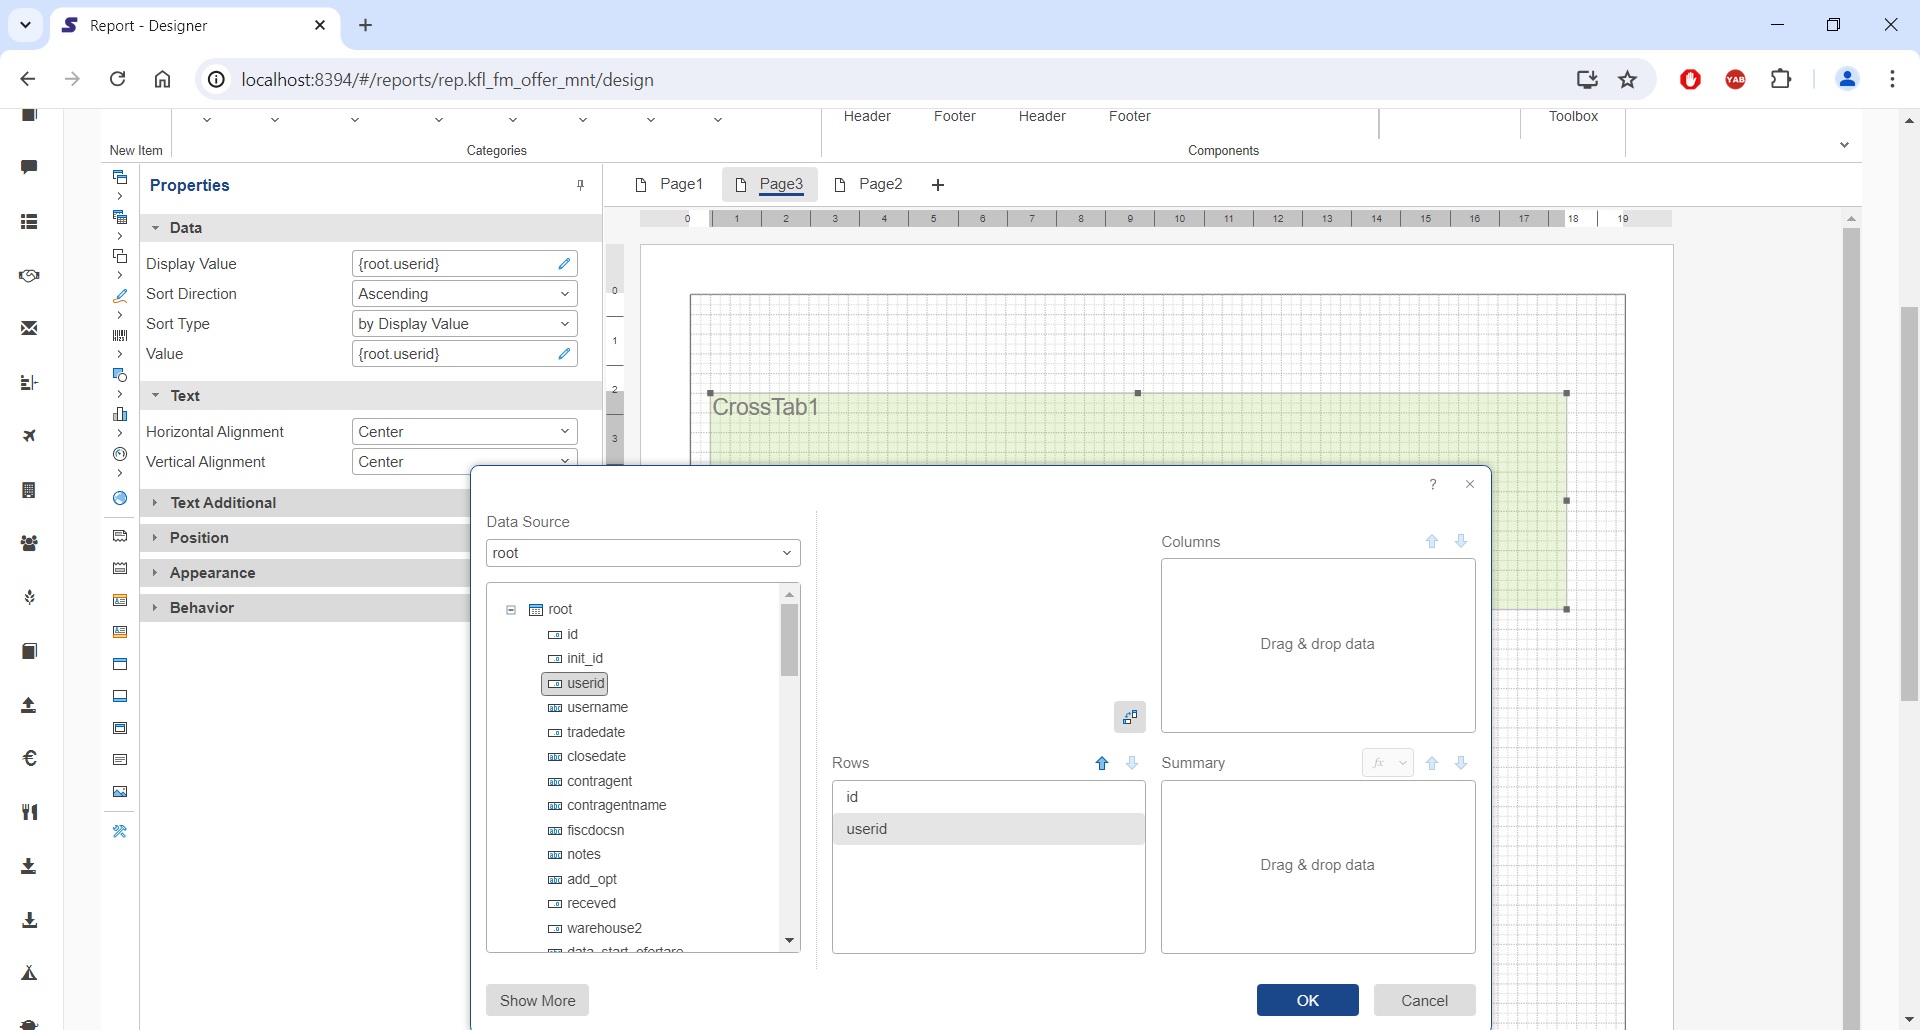Select the tradedate field in the data tree
1926x1030 pixels.
[587, 733]
